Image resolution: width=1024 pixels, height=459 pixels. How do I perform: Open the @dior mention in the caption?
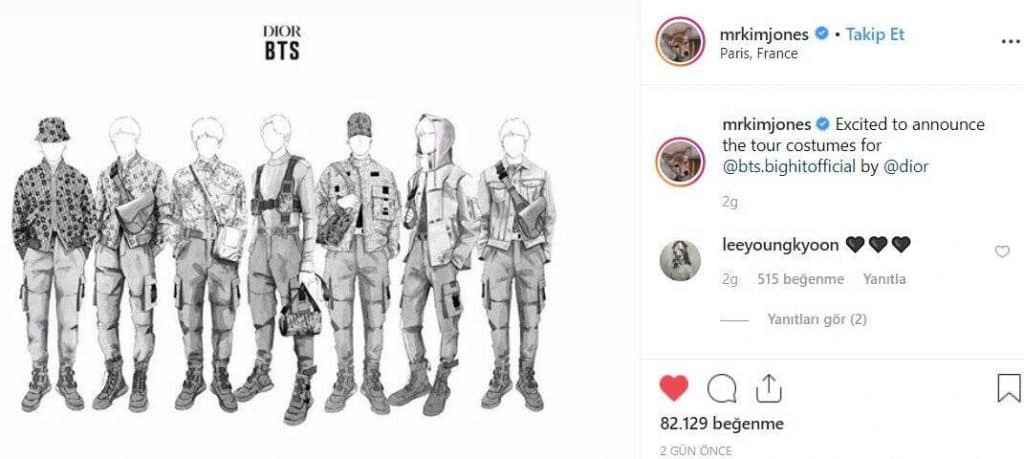(905, 166)
